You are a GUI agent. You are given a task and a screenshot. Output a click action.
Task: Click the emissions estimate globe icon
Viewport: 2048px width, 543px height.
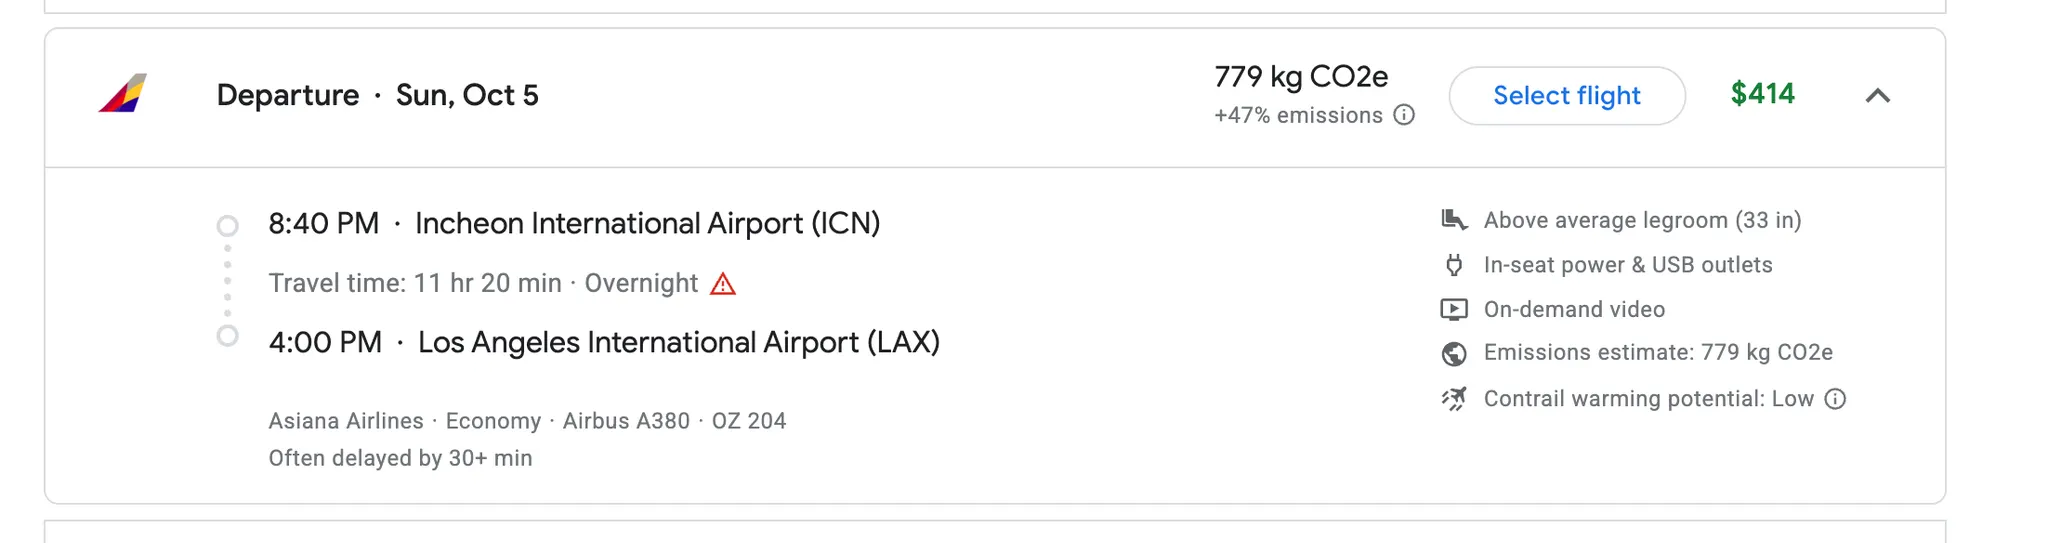(x=1454, y=353)
